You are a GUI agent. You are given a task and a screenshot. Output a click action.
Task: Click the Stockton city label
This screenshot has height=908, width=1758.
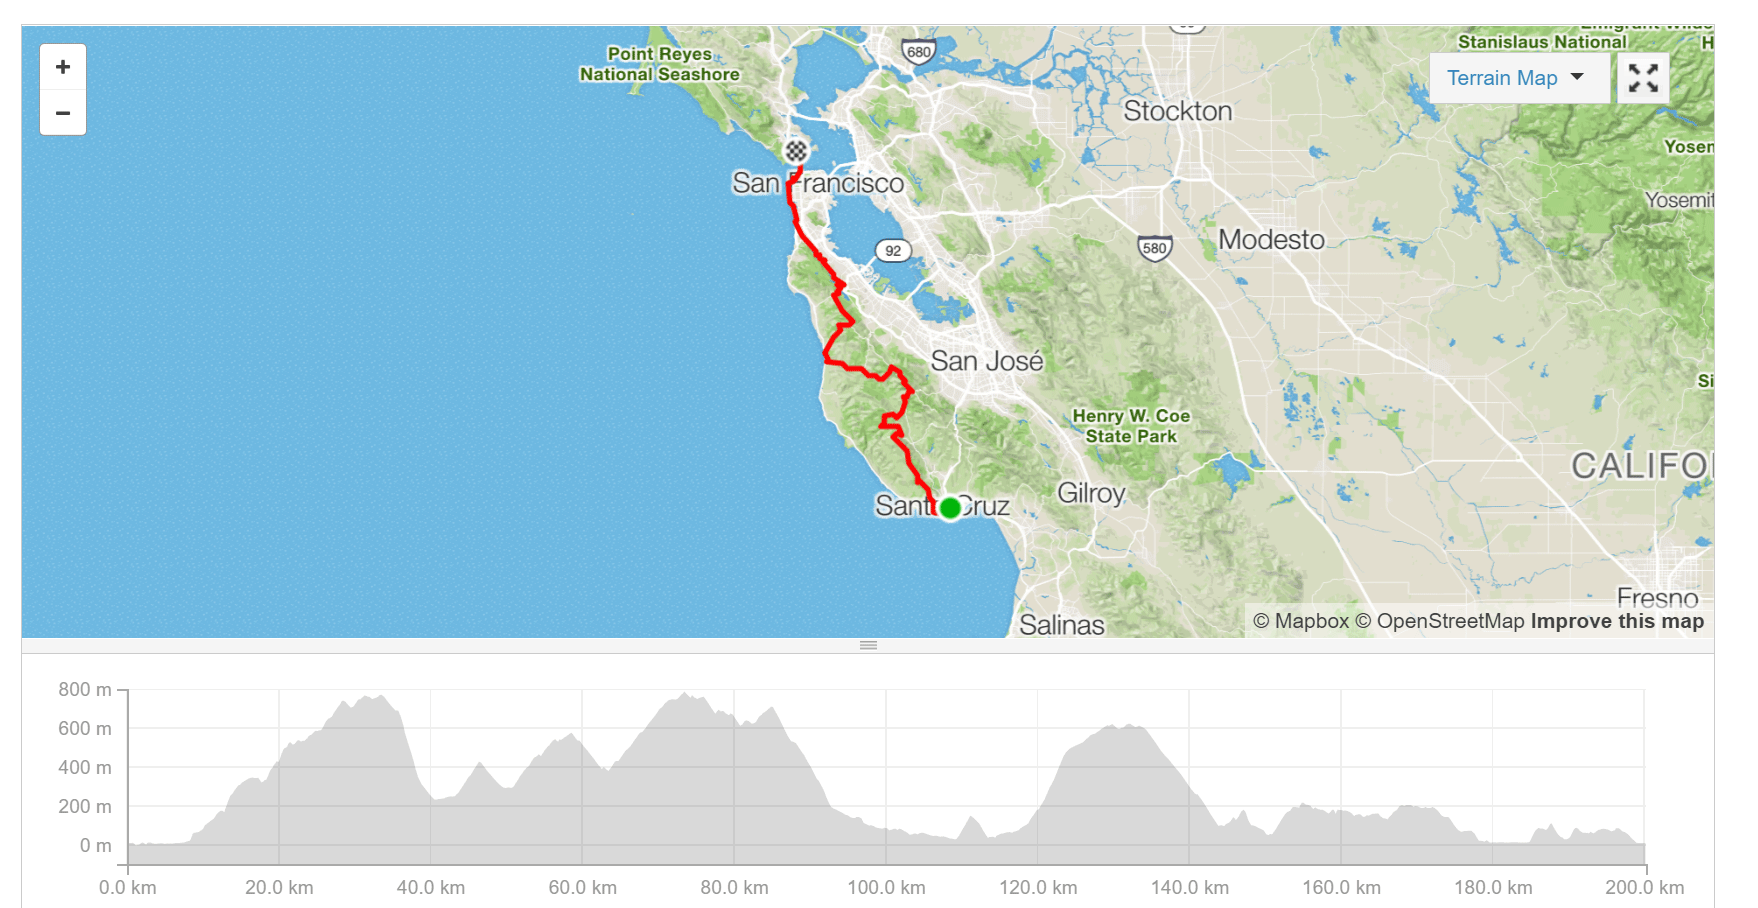click(x=1178, y=111)
